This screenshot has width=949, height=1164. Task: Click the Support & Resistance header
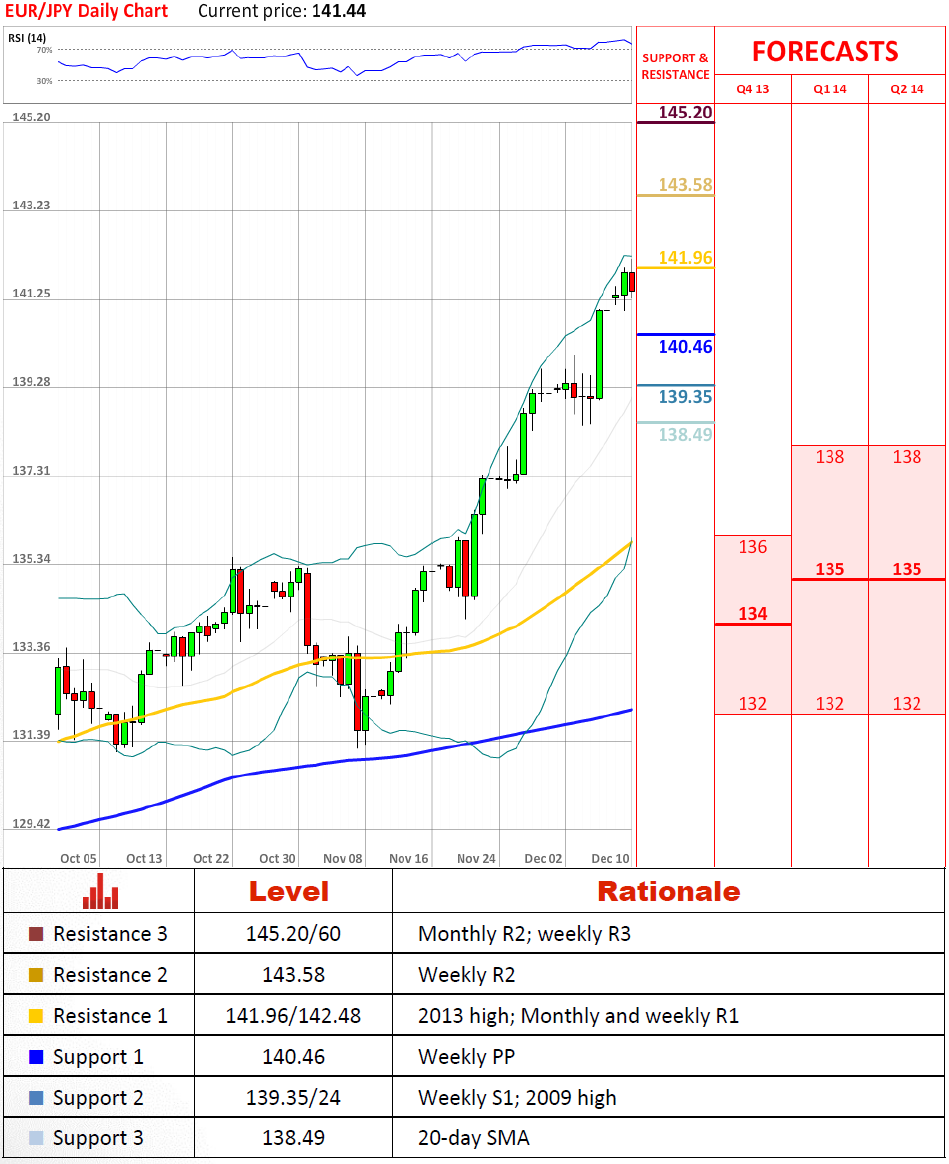pyautogui.click(x=675, y=67)
